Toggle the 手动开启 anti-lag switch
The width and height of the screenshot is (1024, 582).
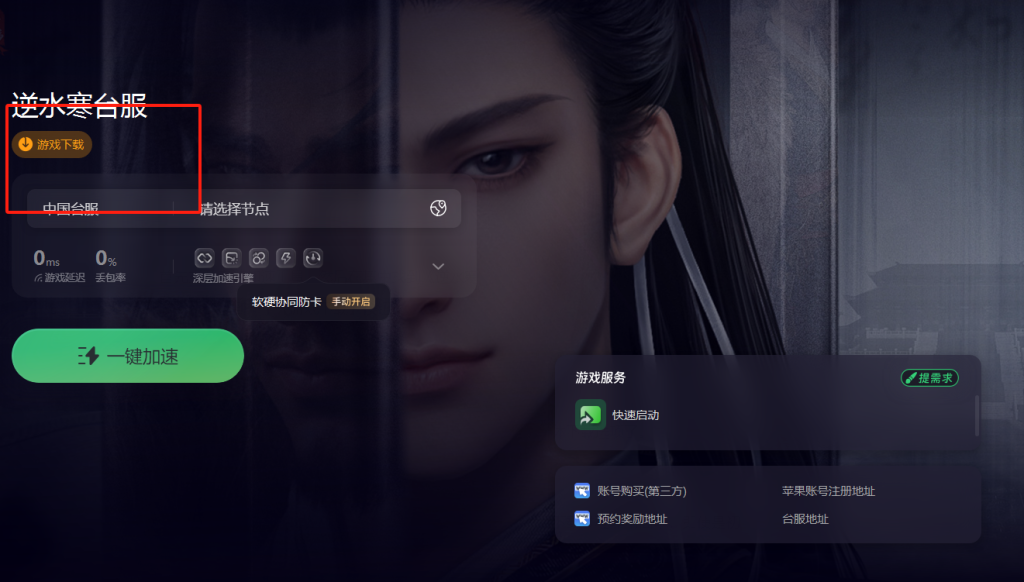[351, 302]
